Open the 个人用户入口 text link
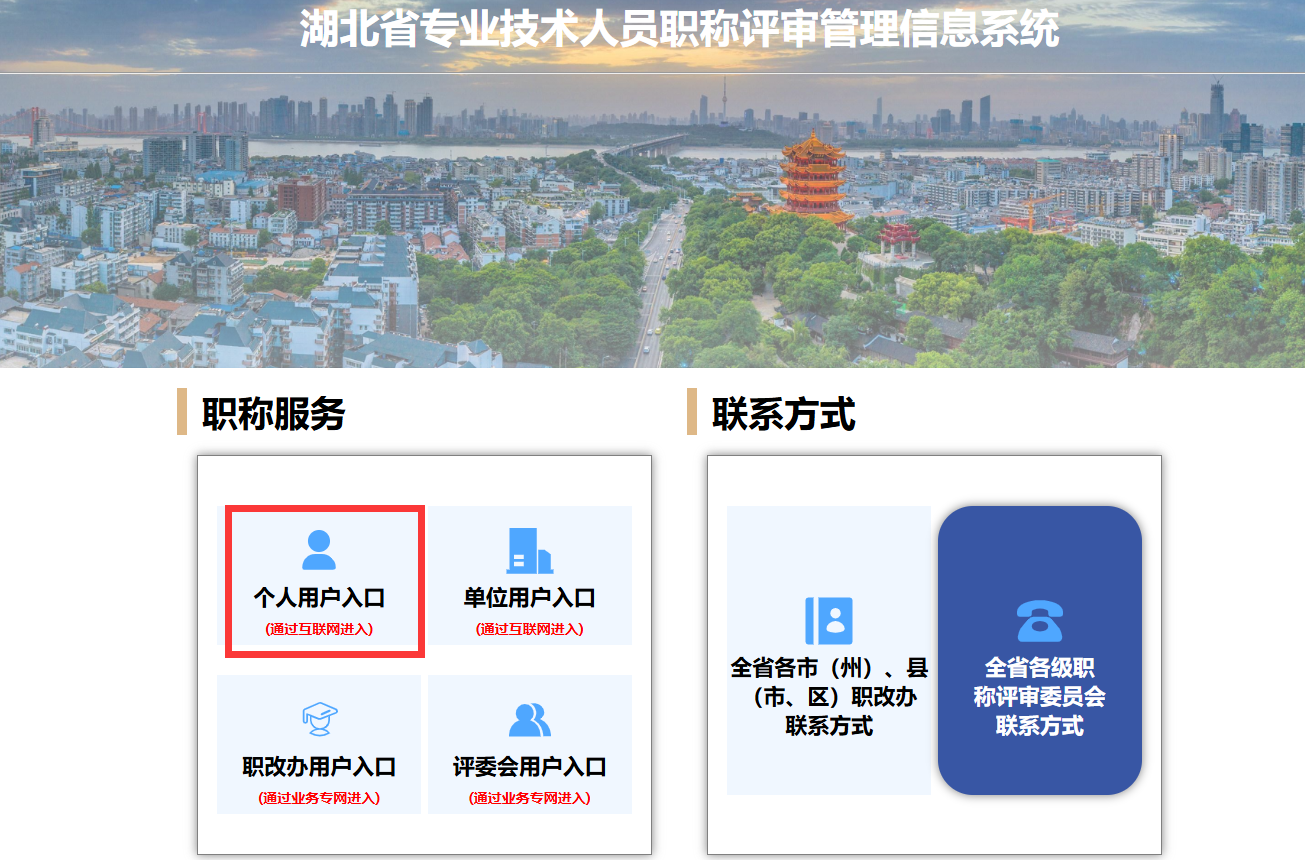This screenshot has height=860, width=1305. [x=319, y=598]
